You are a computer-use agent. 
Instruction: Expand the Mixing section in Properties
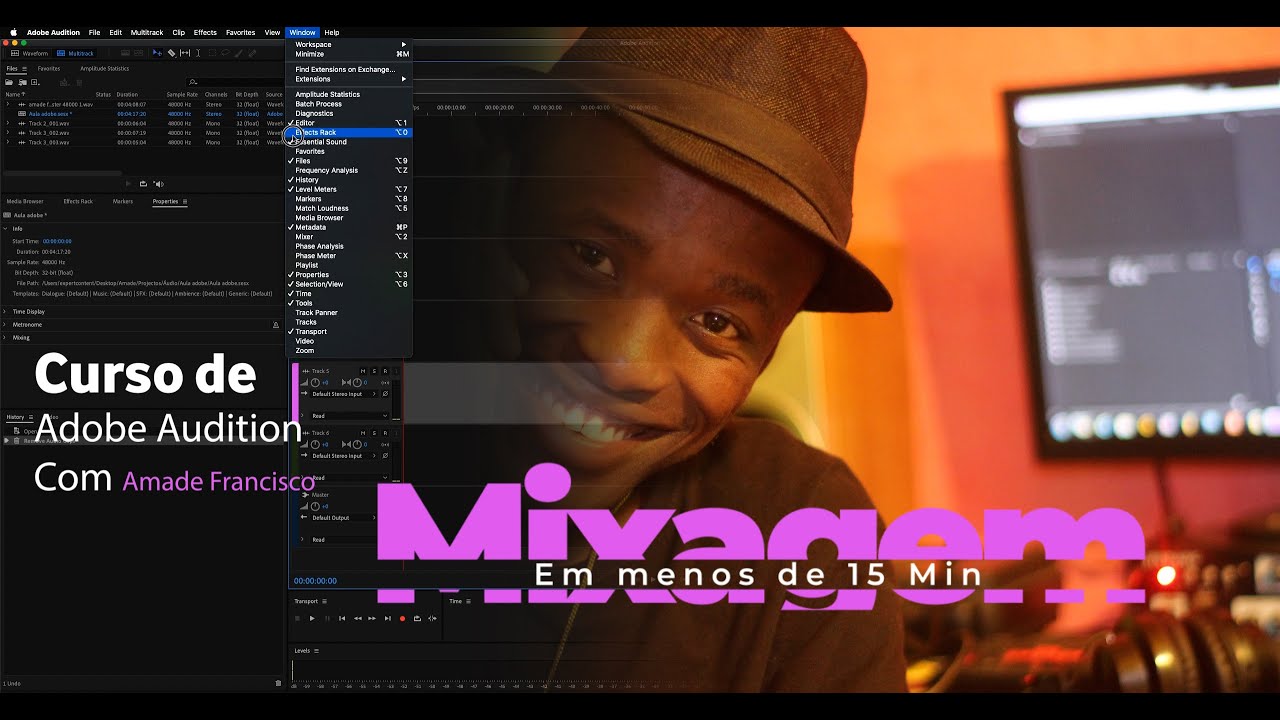(x=5, y=338)
